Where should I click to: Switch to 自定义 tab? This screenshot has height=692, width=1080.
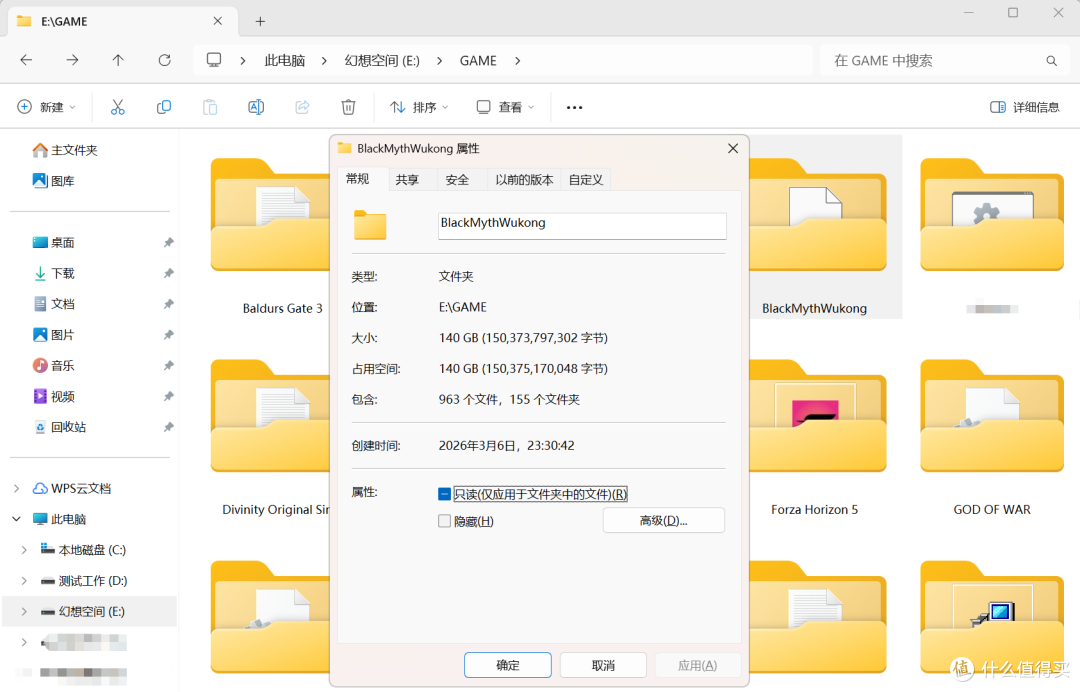tap(586, 180)
